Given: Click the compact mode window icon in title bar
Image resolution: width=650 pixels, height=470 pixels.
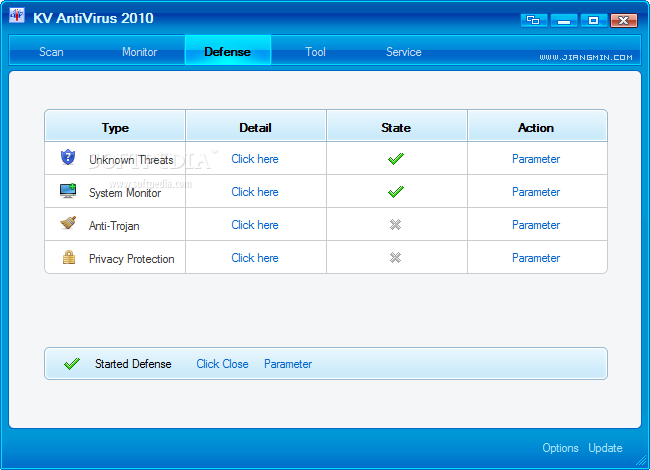Looking at the screenshot, I should [x=534, y=20].
